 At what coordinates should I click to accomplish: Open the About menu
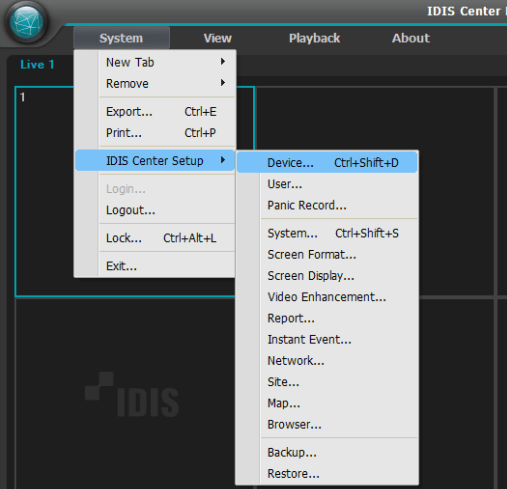pyautogui.click(x=411, y=38)
